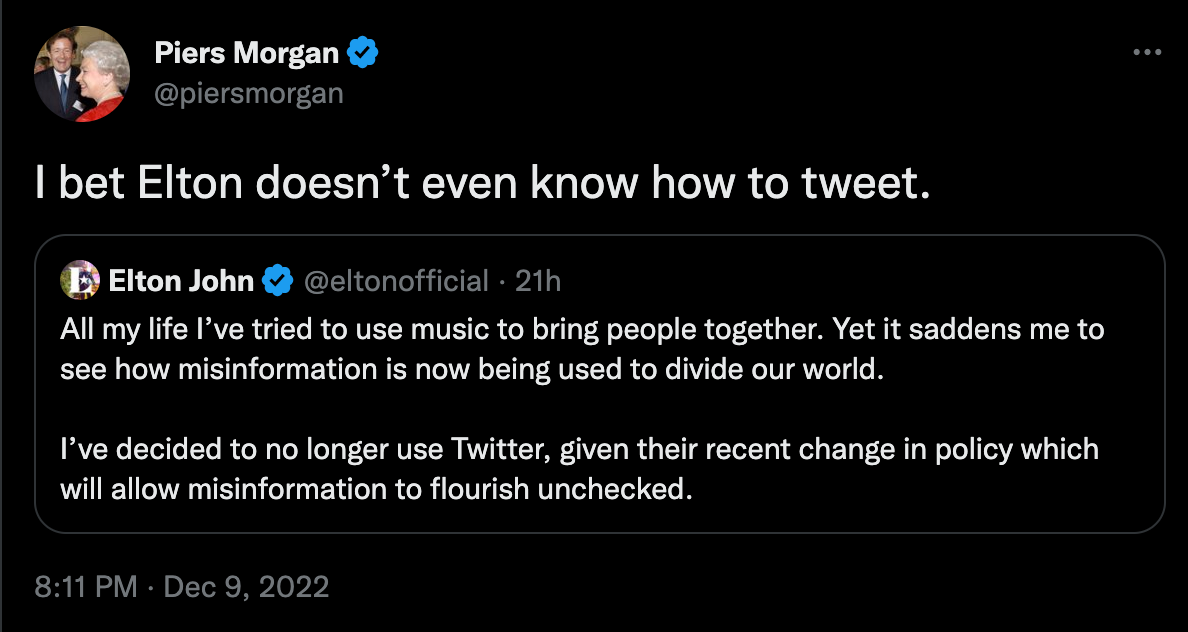Screen dimensions: 1188x632
Task: Open the @eltonofficial handle link
Action: [x=395, y=281]
